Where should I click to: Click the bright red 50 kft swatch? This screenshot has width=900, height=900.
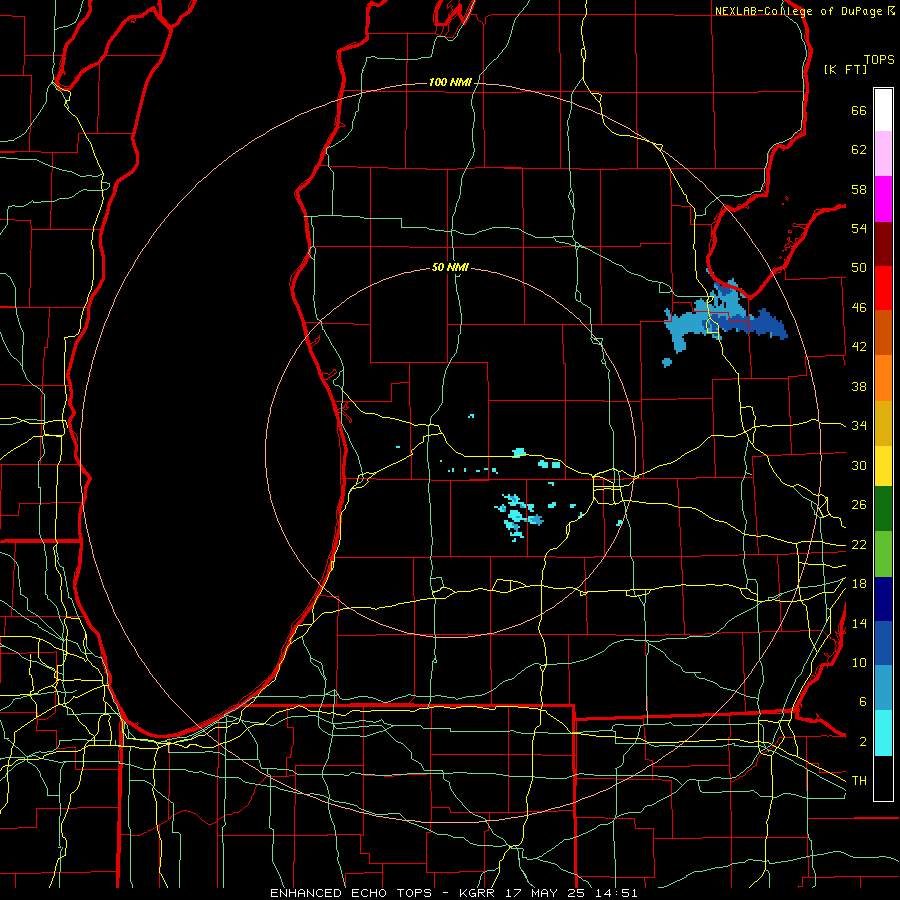pyautogui.click(x=883, y=288)
